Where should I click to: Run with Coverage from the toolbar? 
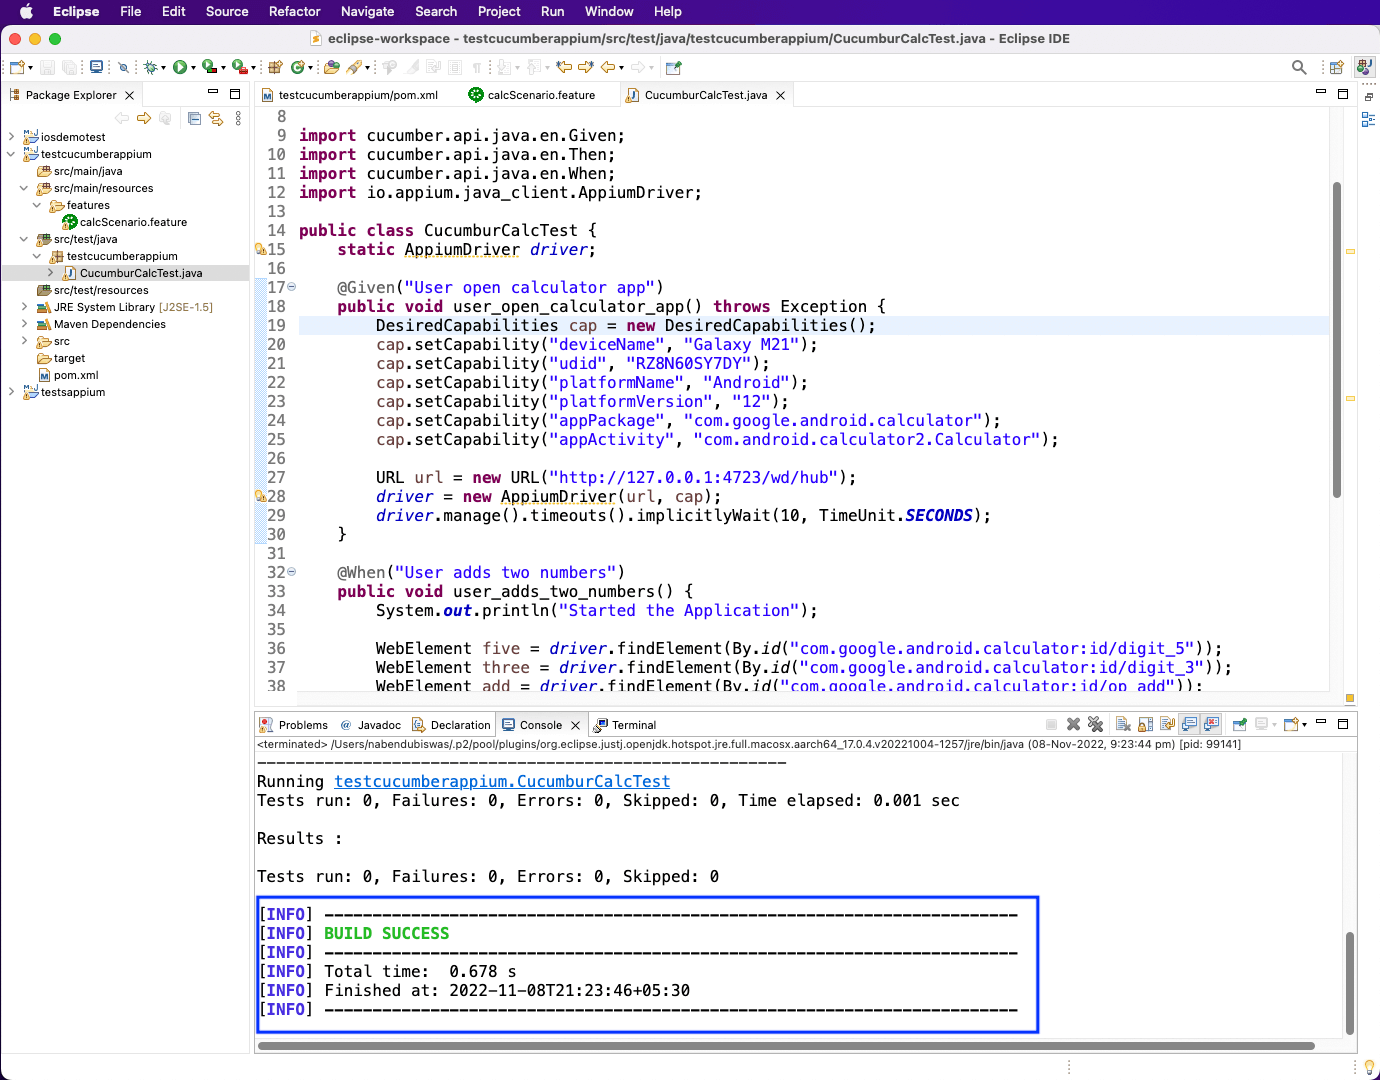point(209,67)
